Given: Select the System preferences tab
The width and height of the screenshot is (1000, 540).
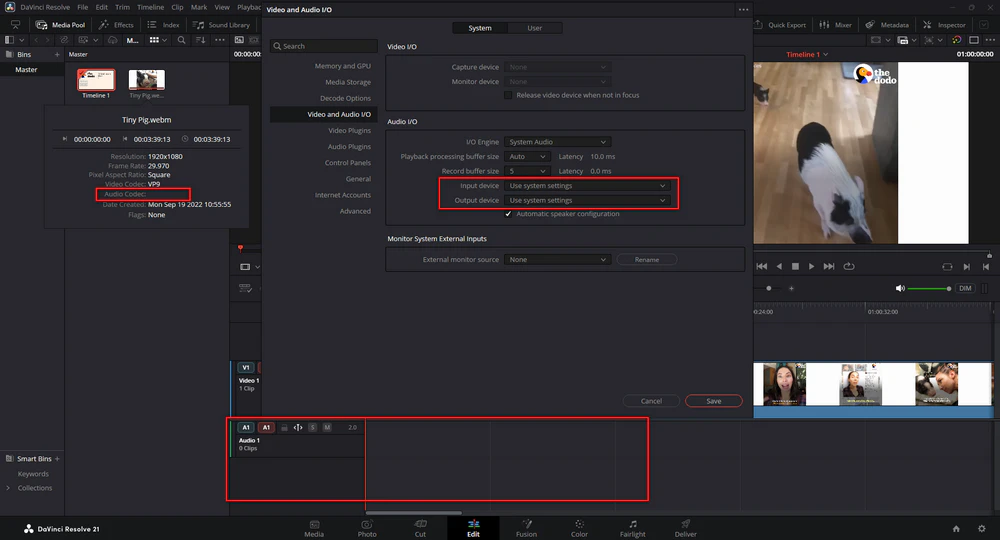Looking at the screenshot, I should pyautogui.click(x=480, y=28).
